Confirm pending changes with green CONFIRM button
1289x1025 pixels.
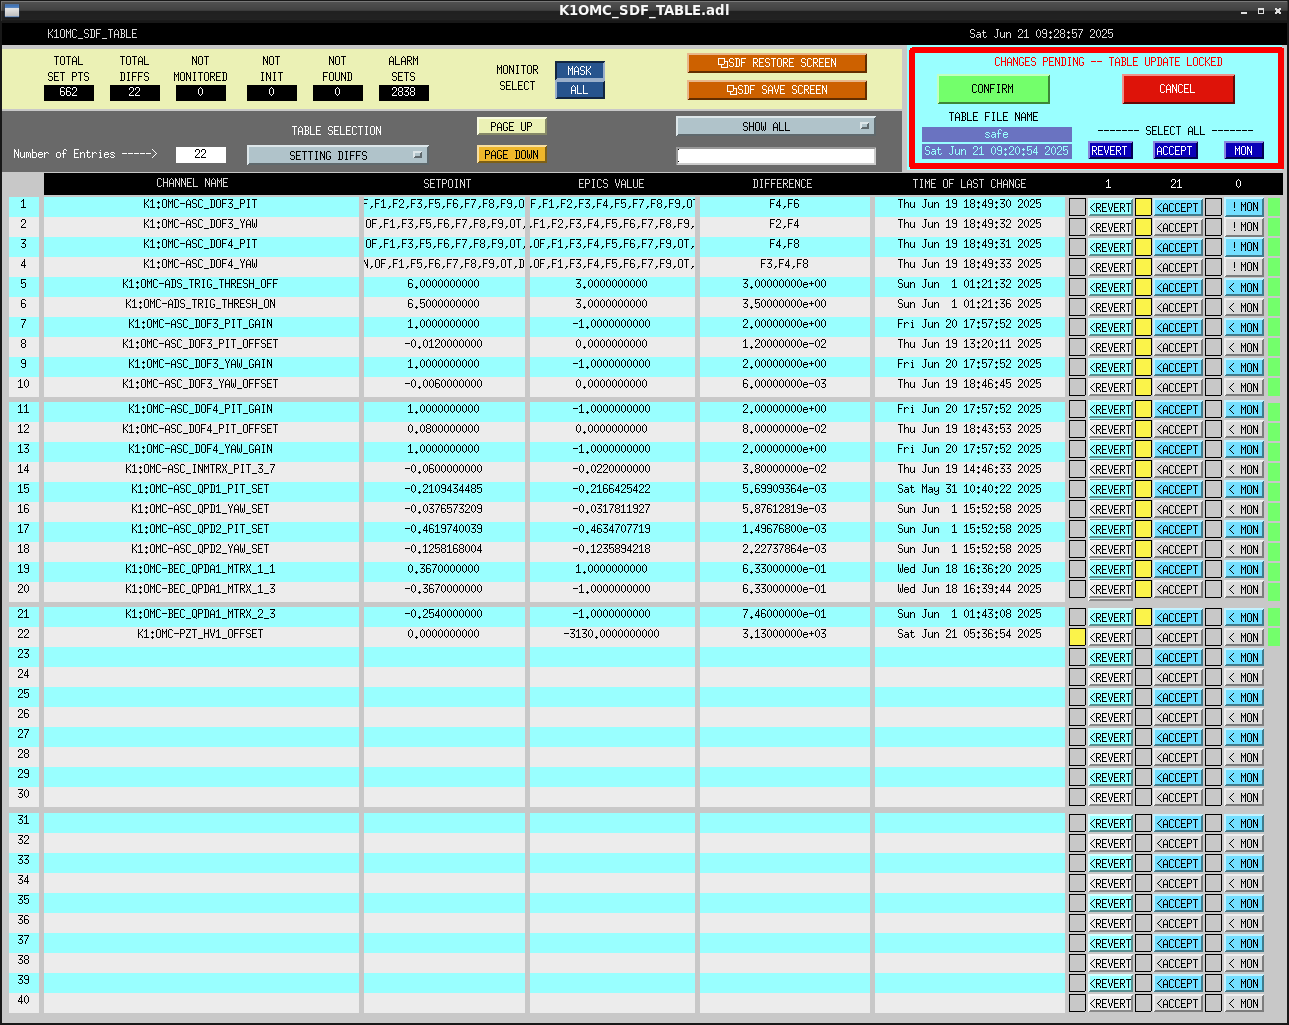(x=993, y=89)
